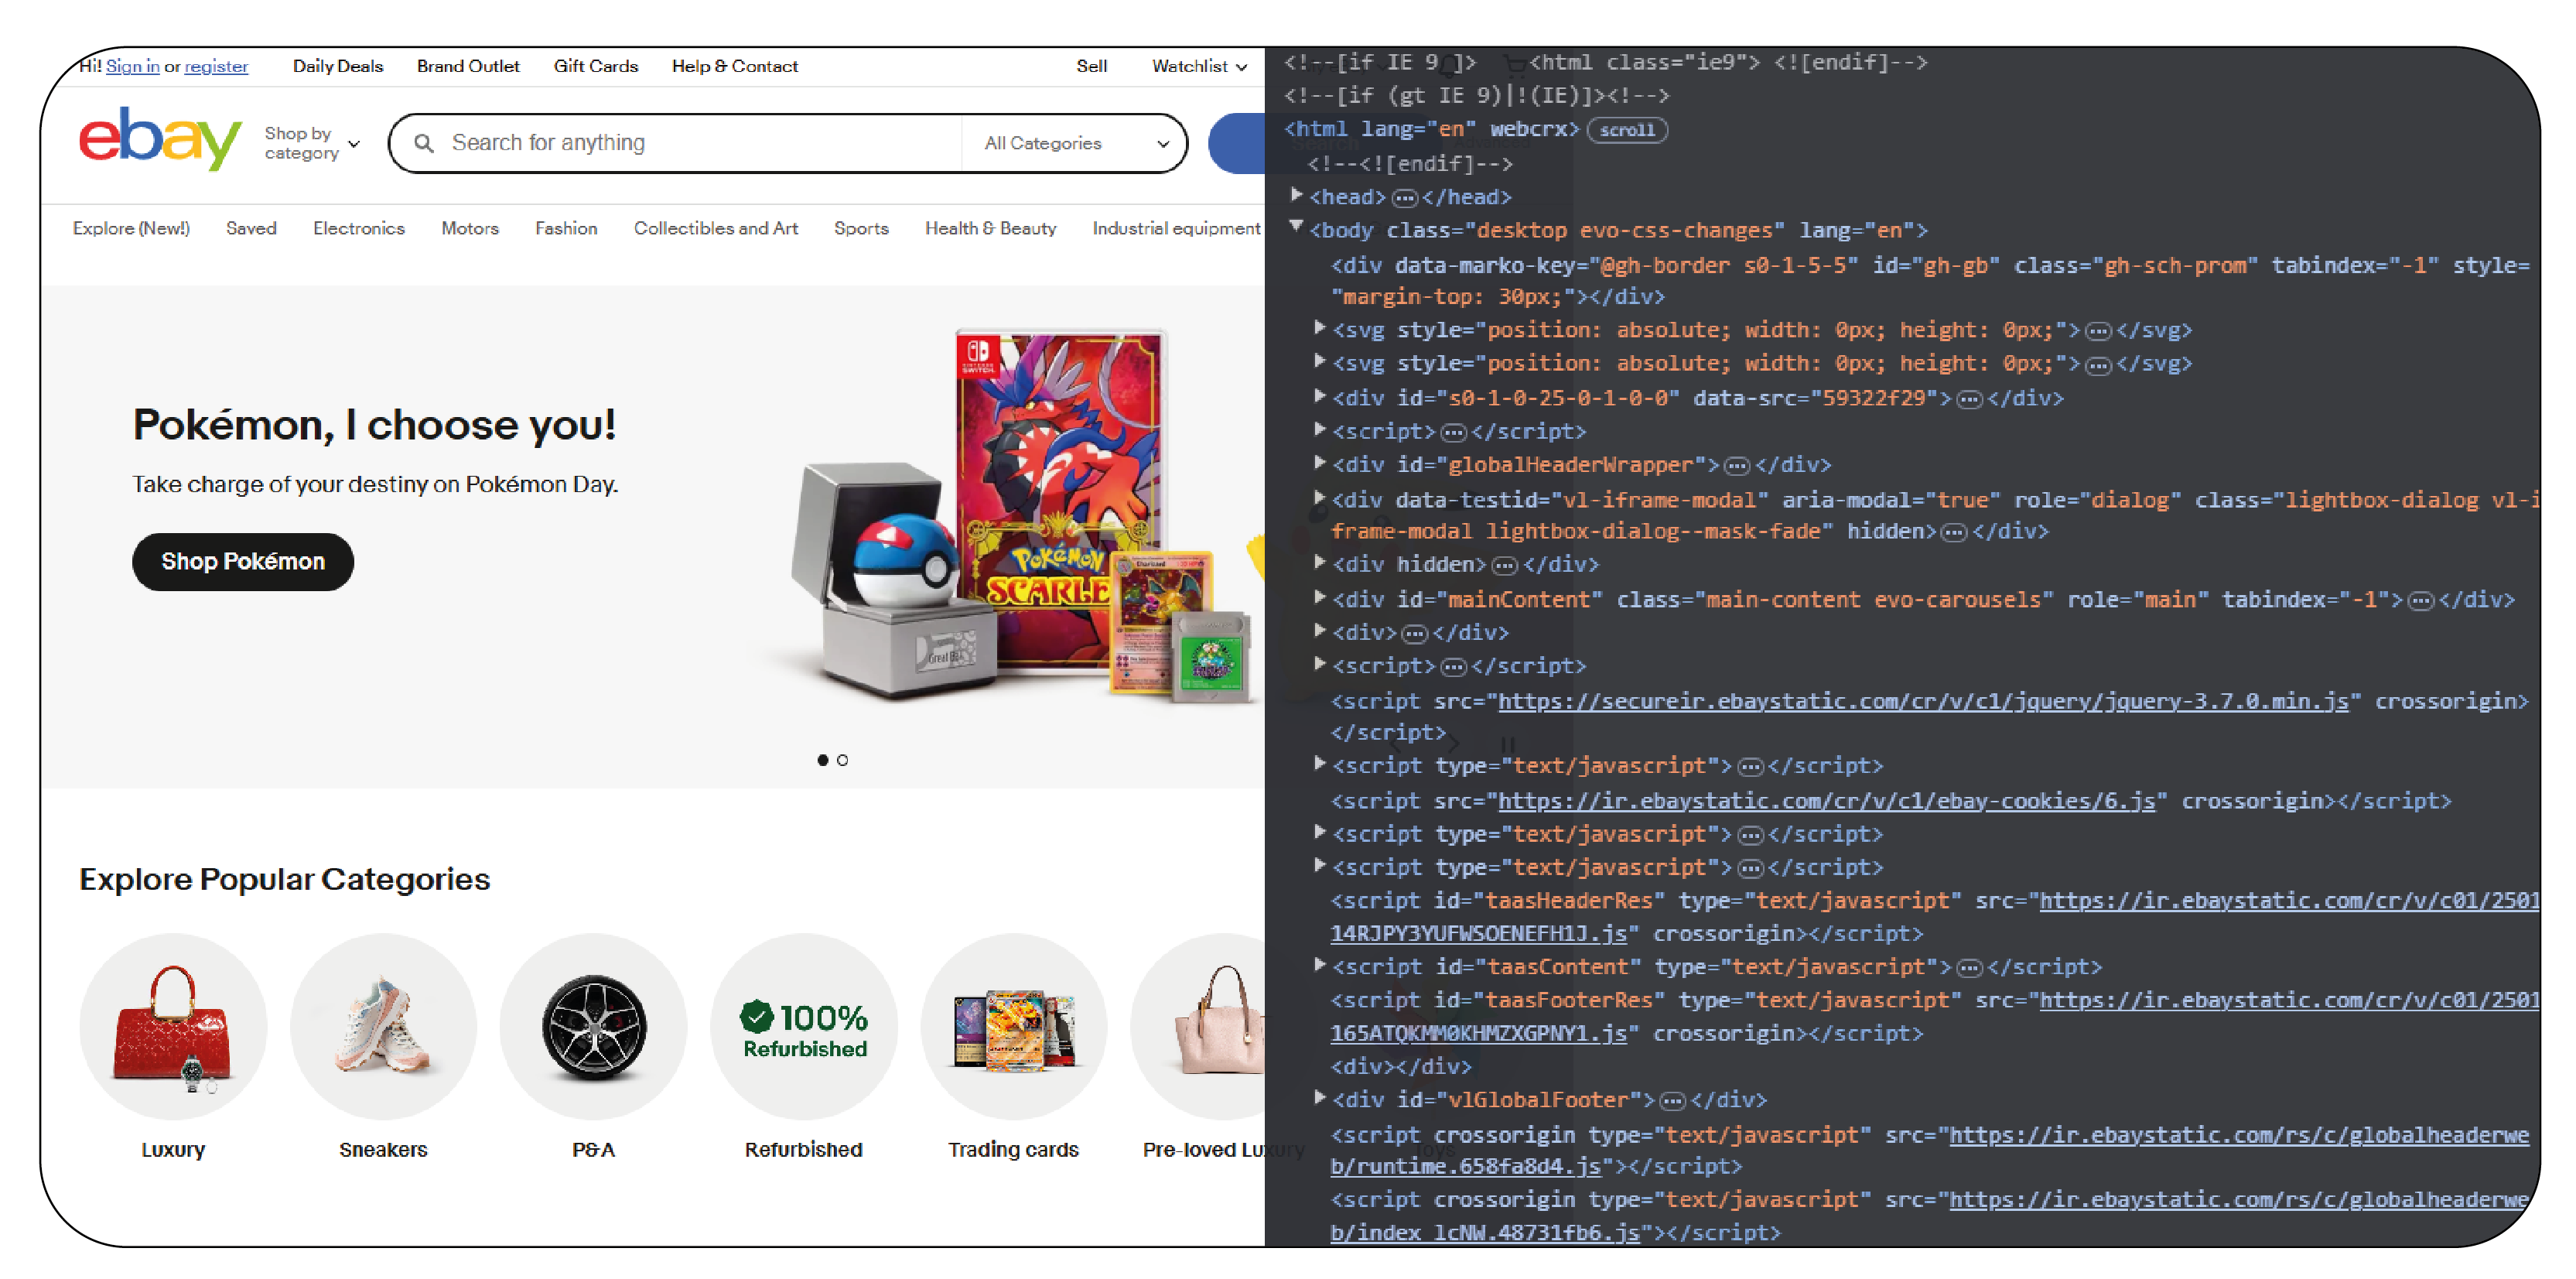Open the Trading cards icon
Screen dimensions: 2576x1279
(x=1013, y=1026)
